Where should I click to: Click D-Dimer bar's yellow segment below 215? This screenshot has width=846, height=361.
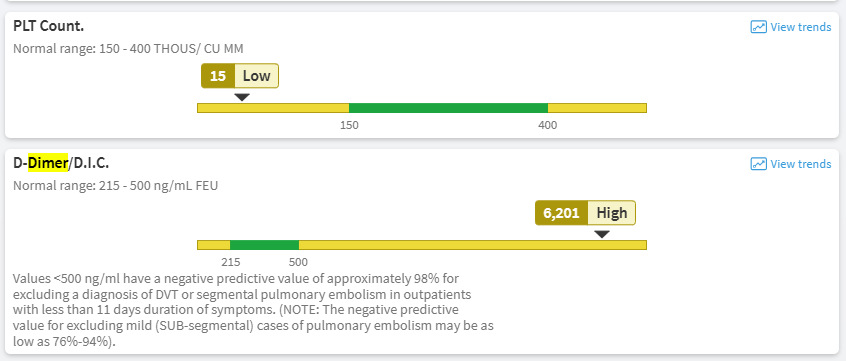[x=214, y=245]
